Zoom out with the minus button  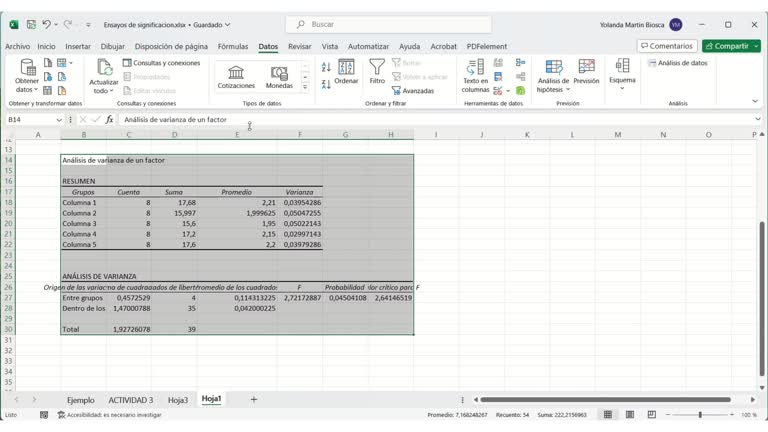(x=668, y=415)
